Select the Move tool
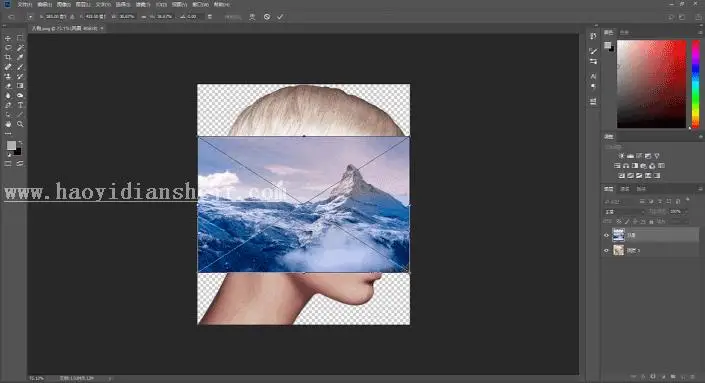 8,38
